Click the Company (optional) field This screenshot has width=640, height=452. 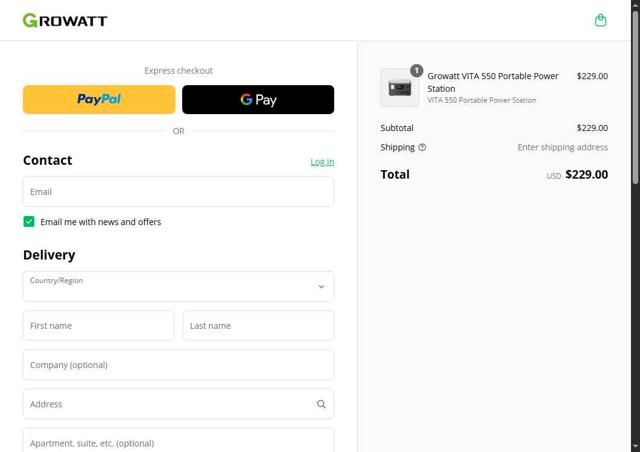[x=178, y=364]
